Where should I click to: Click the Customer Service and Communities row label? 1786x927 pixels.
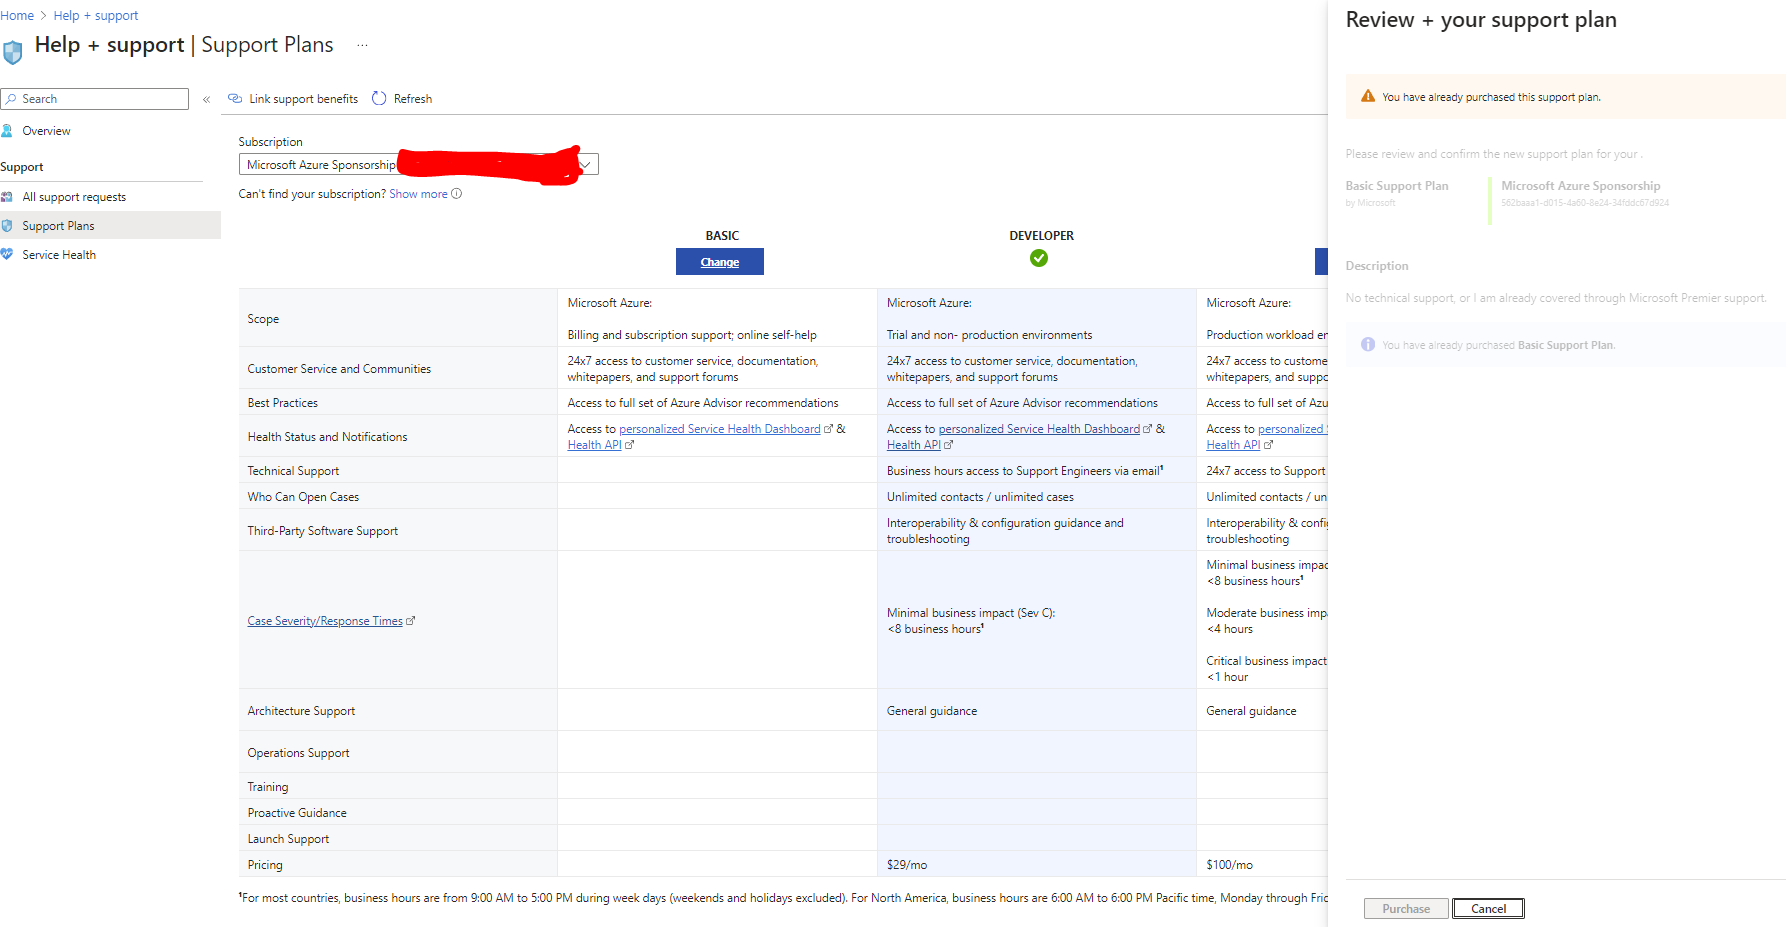point(339,369)
